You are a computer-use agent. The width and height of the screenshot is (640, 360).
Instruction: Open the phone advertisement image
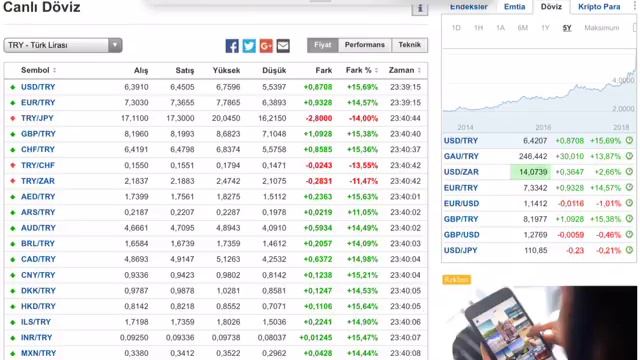539,323
